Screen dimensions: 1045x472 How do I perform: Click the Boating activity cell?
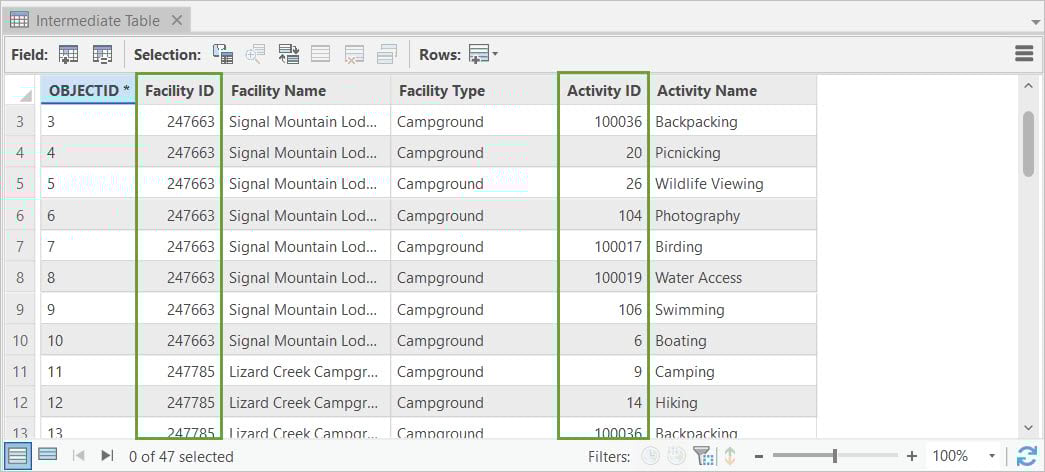(733, 340)
